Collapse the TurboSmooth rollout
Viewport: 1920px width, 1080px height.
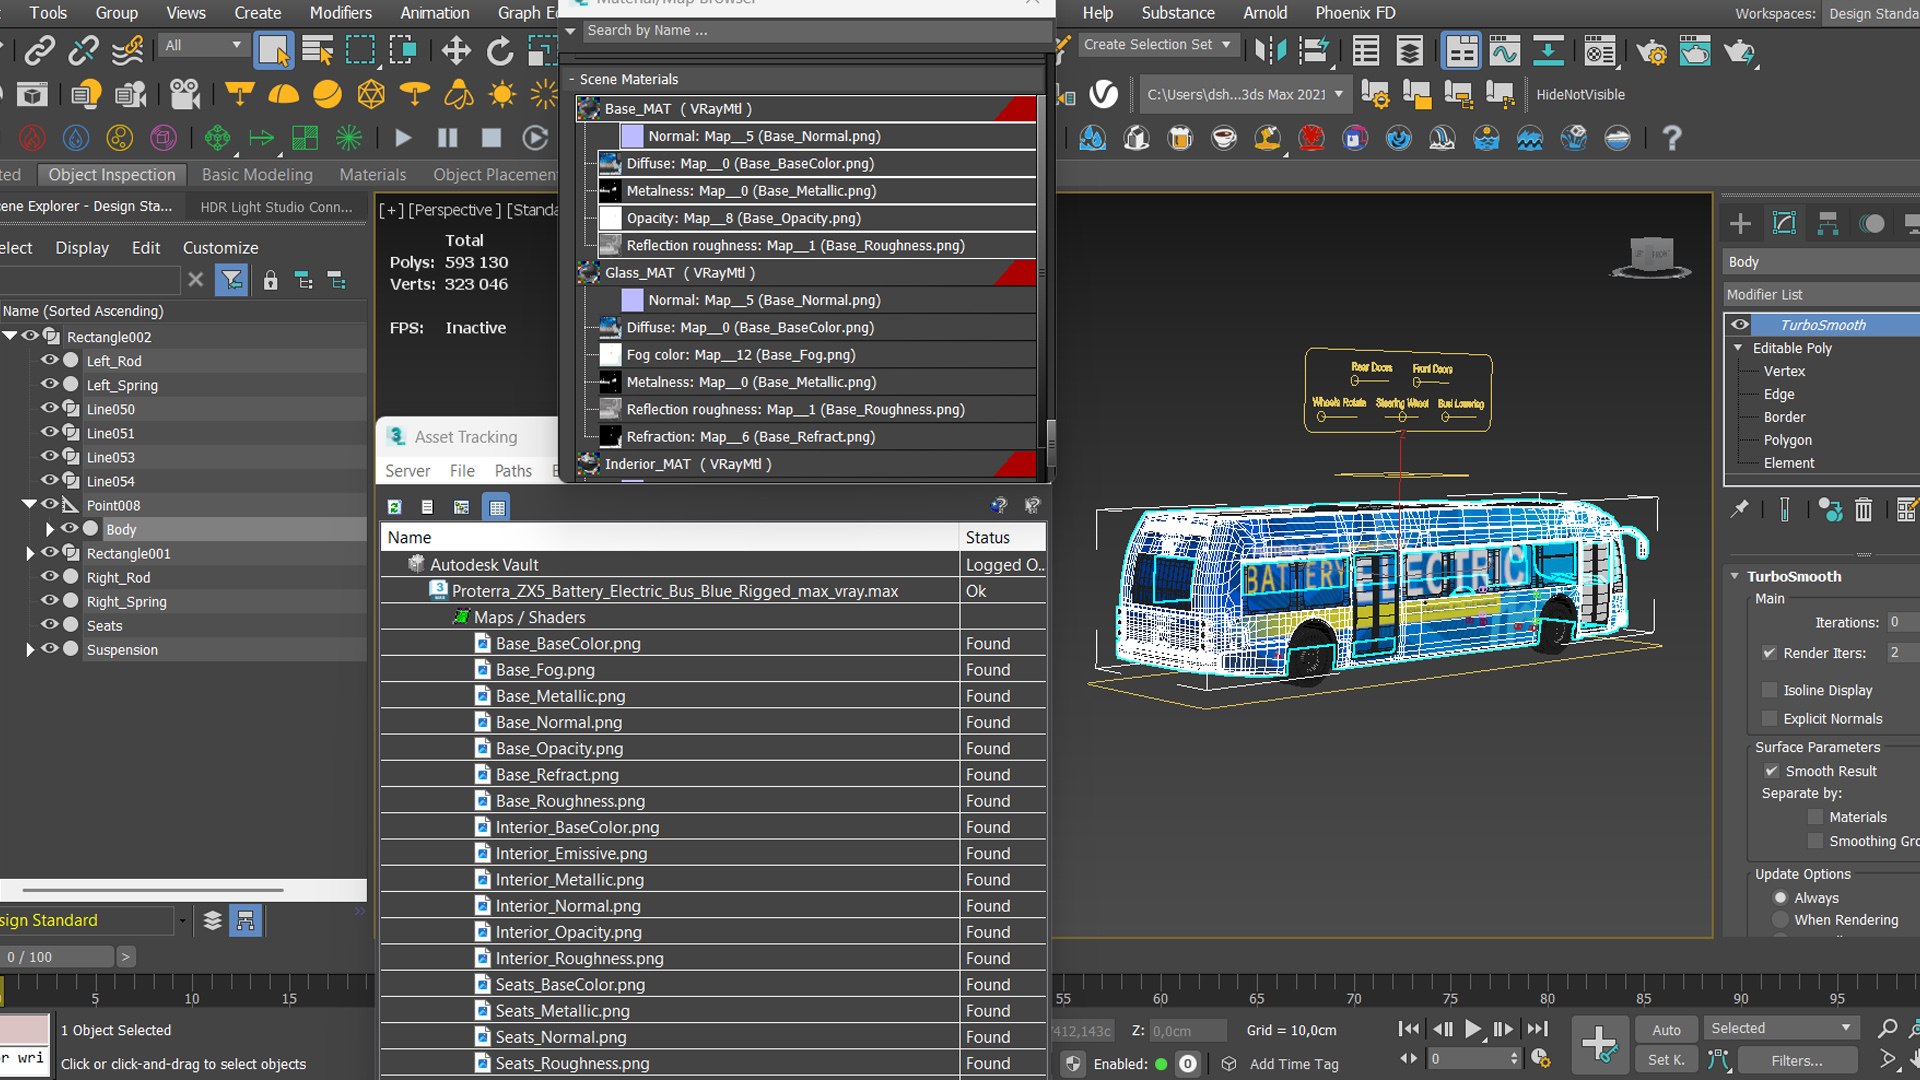click(1735, 576)
